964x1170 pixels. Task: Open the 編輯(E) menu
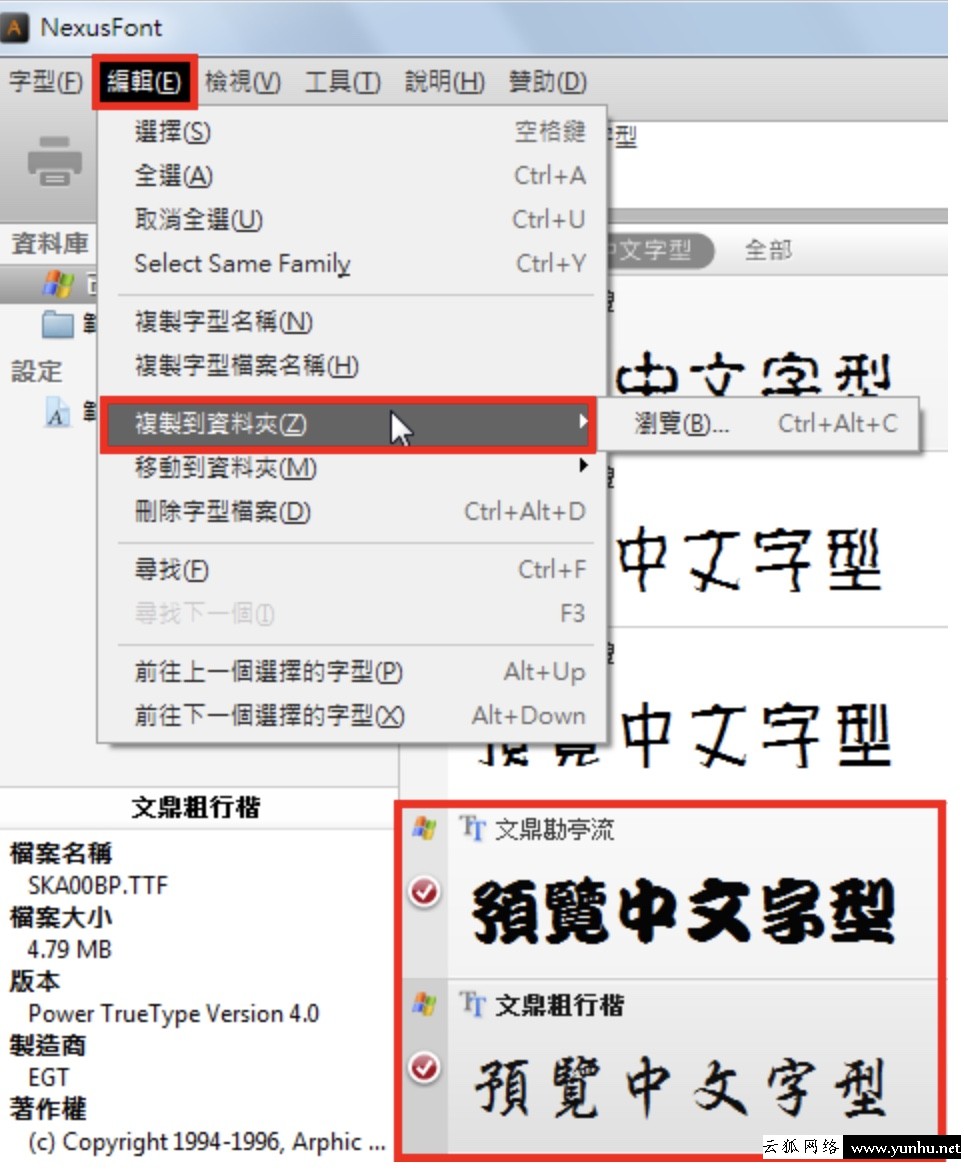(145, 81)
